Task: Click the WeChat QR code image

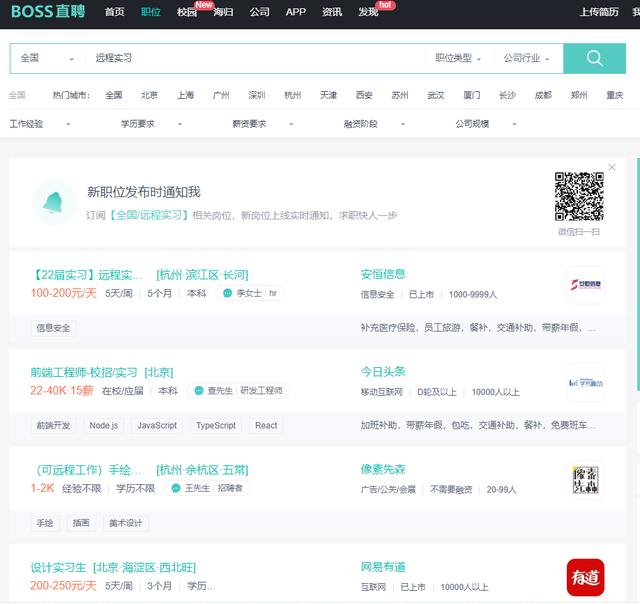Action: pyautogui.click(x=579, y=196)
